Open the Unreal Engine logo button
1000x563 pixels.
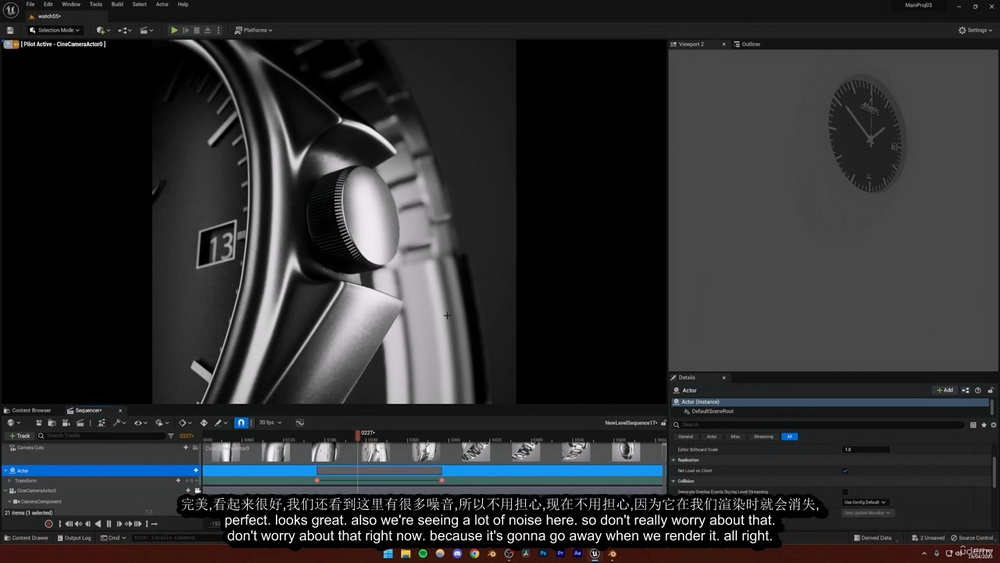click(10, 10)
